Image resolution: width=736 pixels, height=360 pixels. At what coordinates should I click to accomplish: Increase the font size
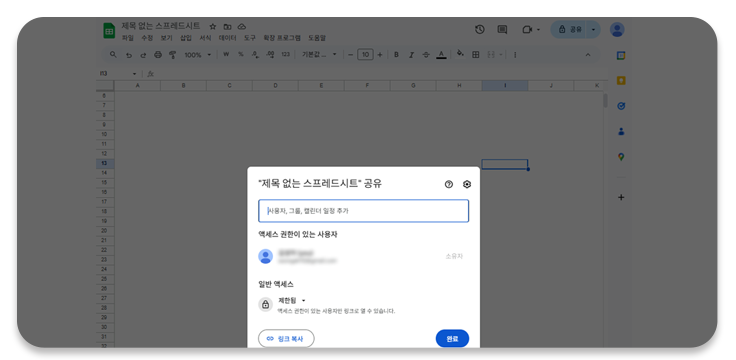click(x=379, y=55)
